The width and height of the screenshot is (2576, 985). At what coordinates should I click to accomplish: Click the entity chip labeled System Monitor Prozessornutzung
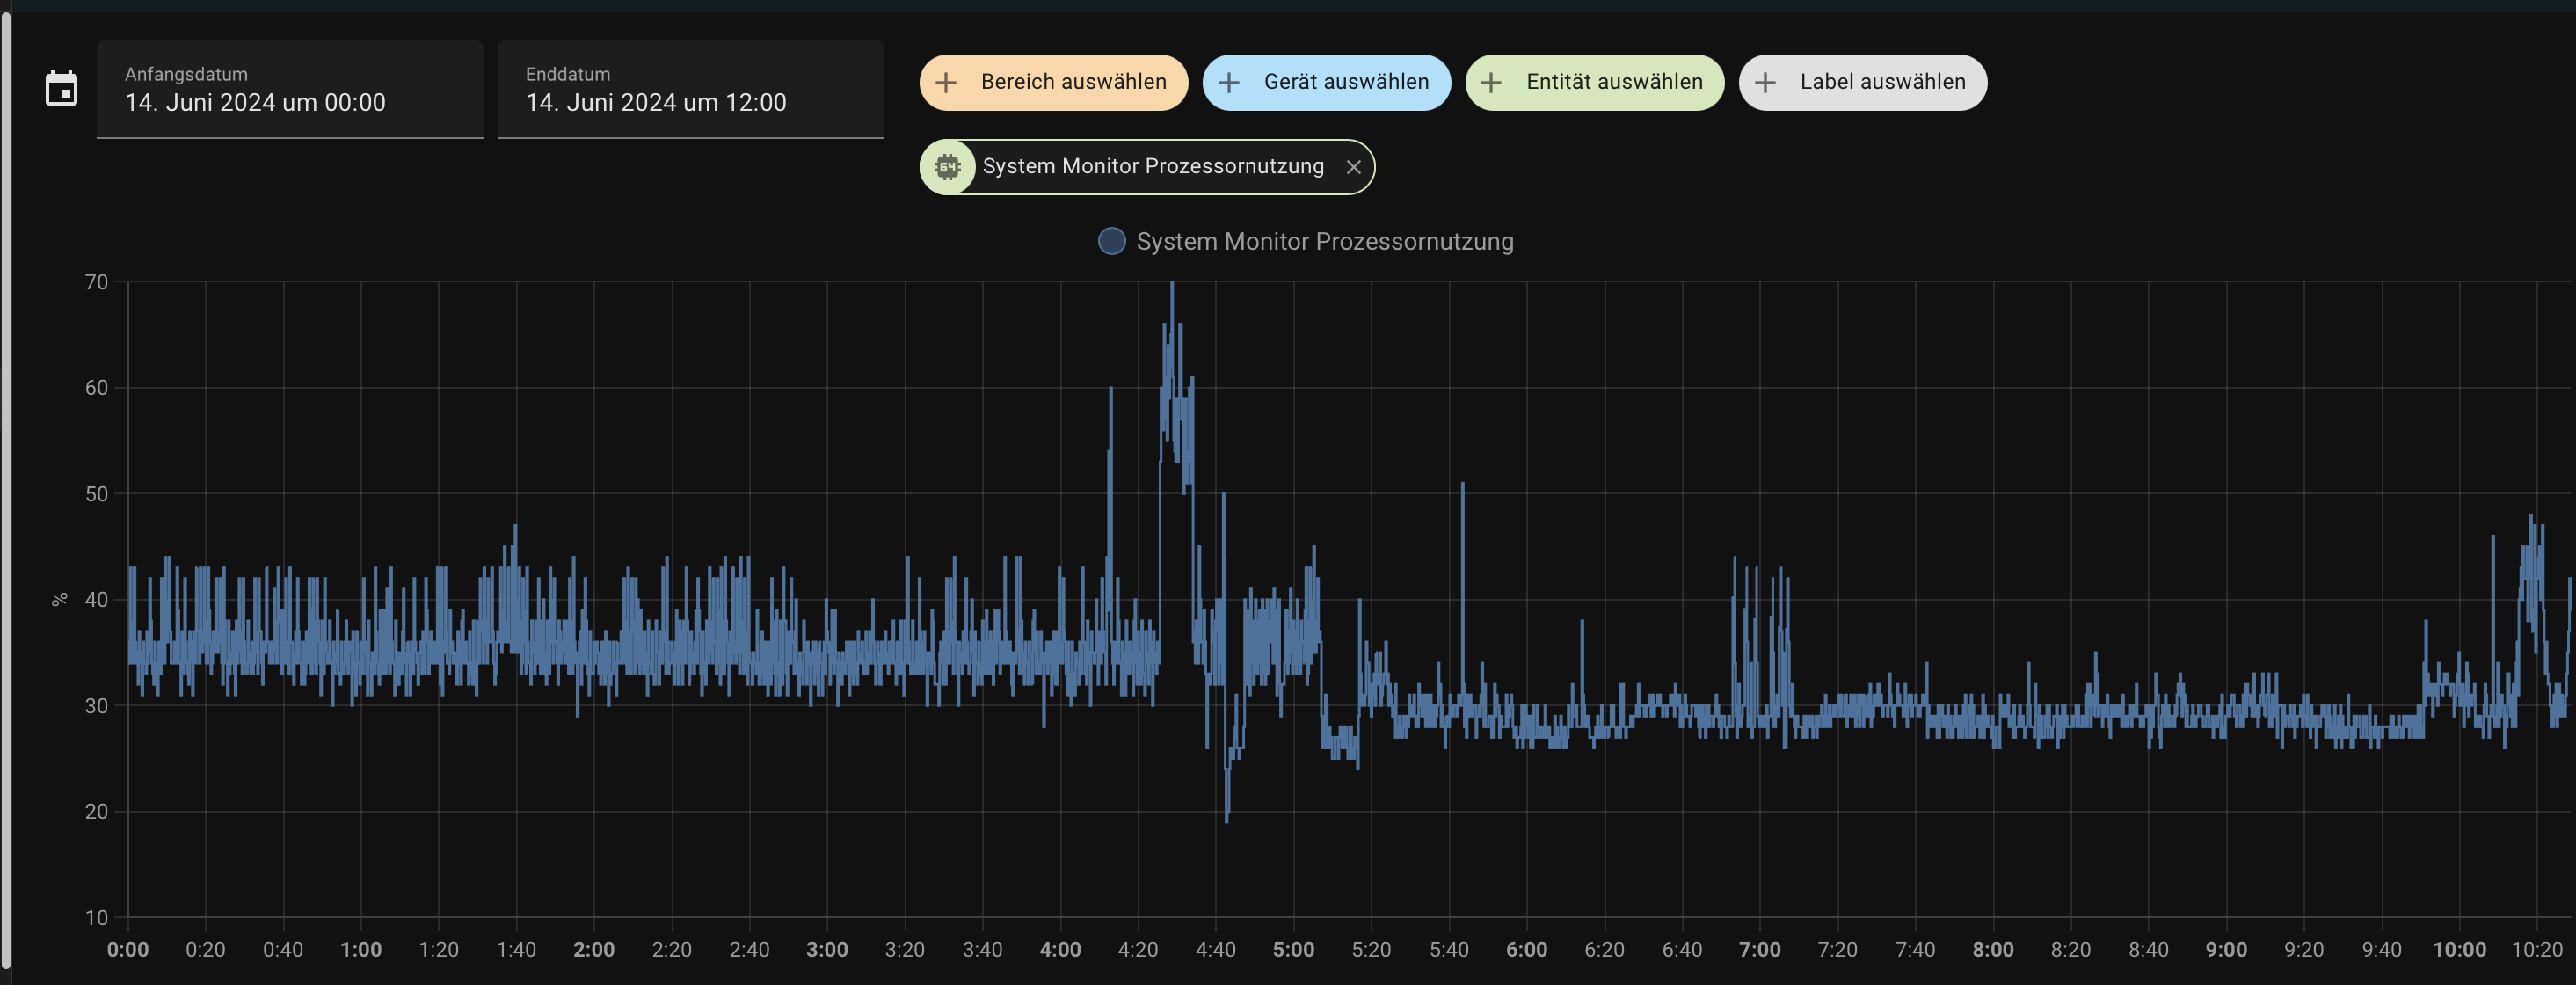click(x=1150, y=166)
